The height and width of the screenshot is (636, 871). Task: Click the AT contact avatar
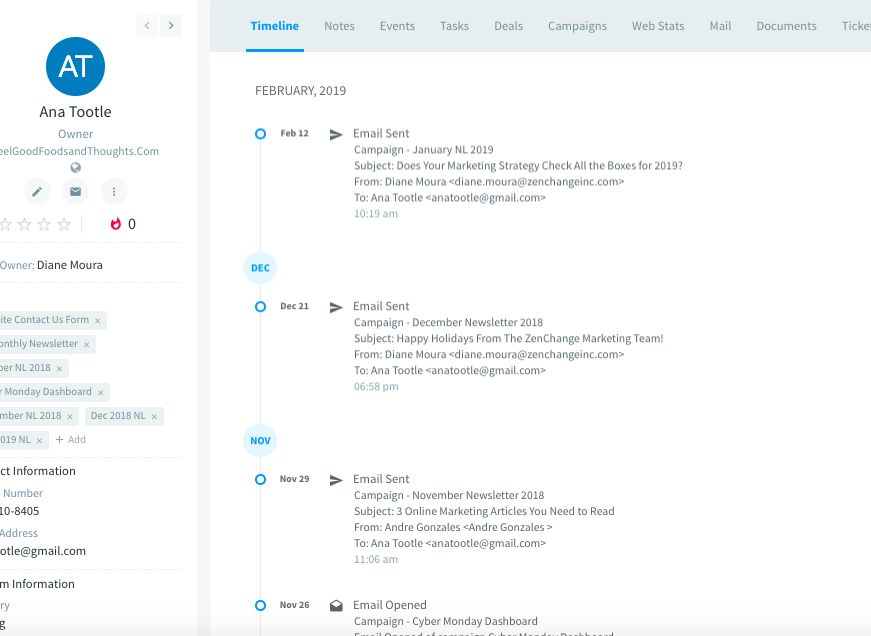[x=76, y=67]
